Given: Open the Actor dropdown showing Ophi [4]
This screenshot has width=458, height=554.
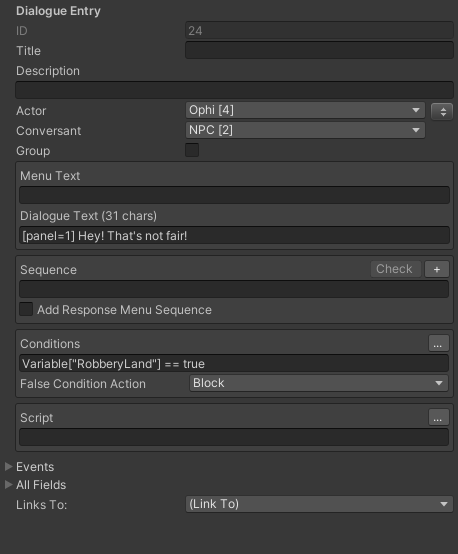Looking at the screenshot, I should [305, 110].
